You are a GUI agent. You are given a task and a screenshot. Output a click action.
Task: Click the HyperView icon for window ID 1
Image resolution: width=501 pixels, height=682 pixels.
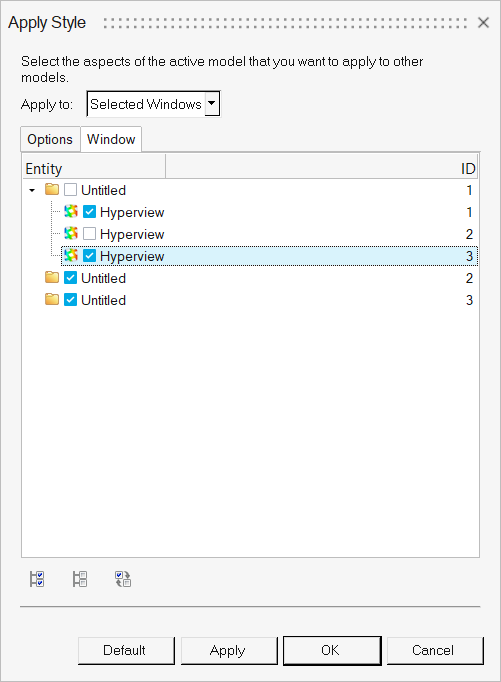point(71,212)
